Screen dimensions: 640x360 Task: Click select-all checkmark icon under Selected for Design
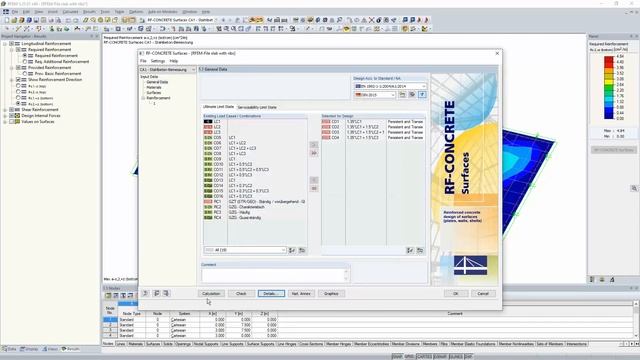410,250
